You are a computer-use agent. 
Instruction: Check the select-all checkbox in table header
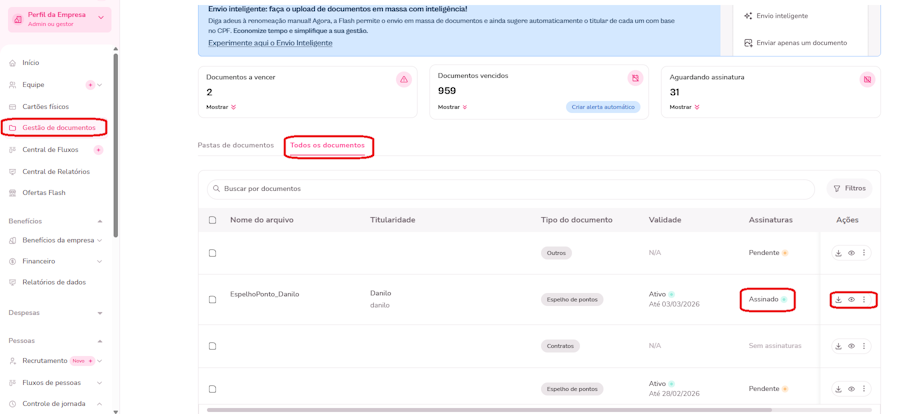tap(212, 220)
